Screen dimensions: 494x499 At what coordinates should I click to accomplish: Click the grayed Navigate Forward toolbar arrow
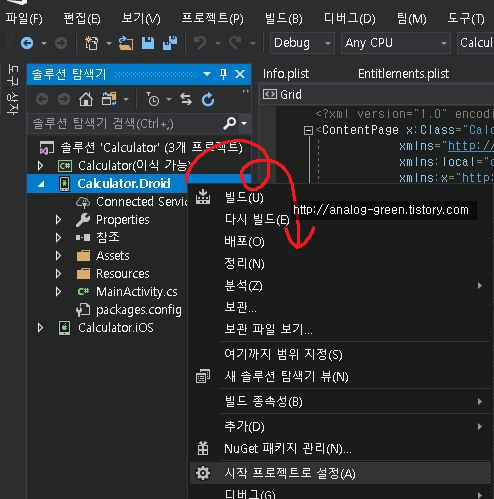[x=61, y=43]
